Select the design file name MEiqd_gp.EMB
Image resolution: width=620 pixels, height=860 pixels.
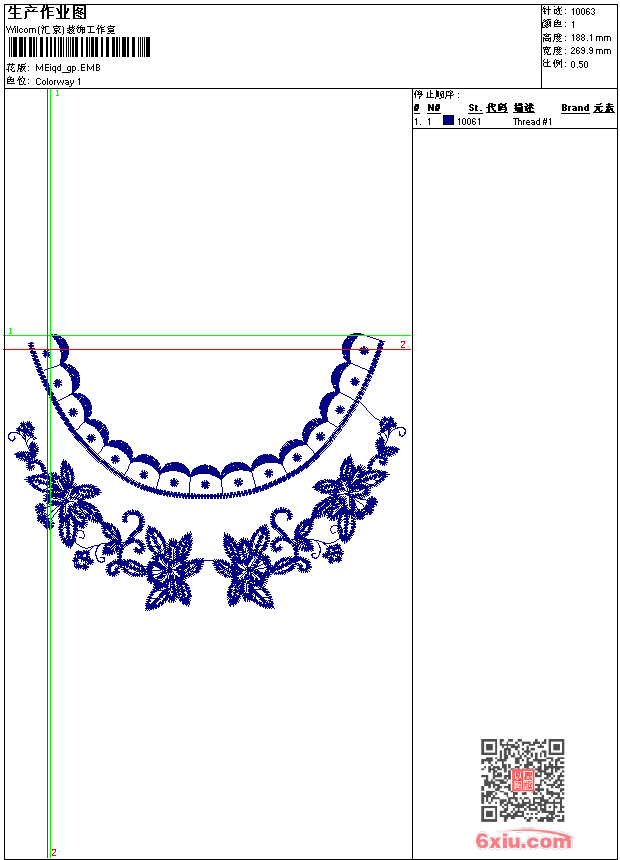click(67, 68)
